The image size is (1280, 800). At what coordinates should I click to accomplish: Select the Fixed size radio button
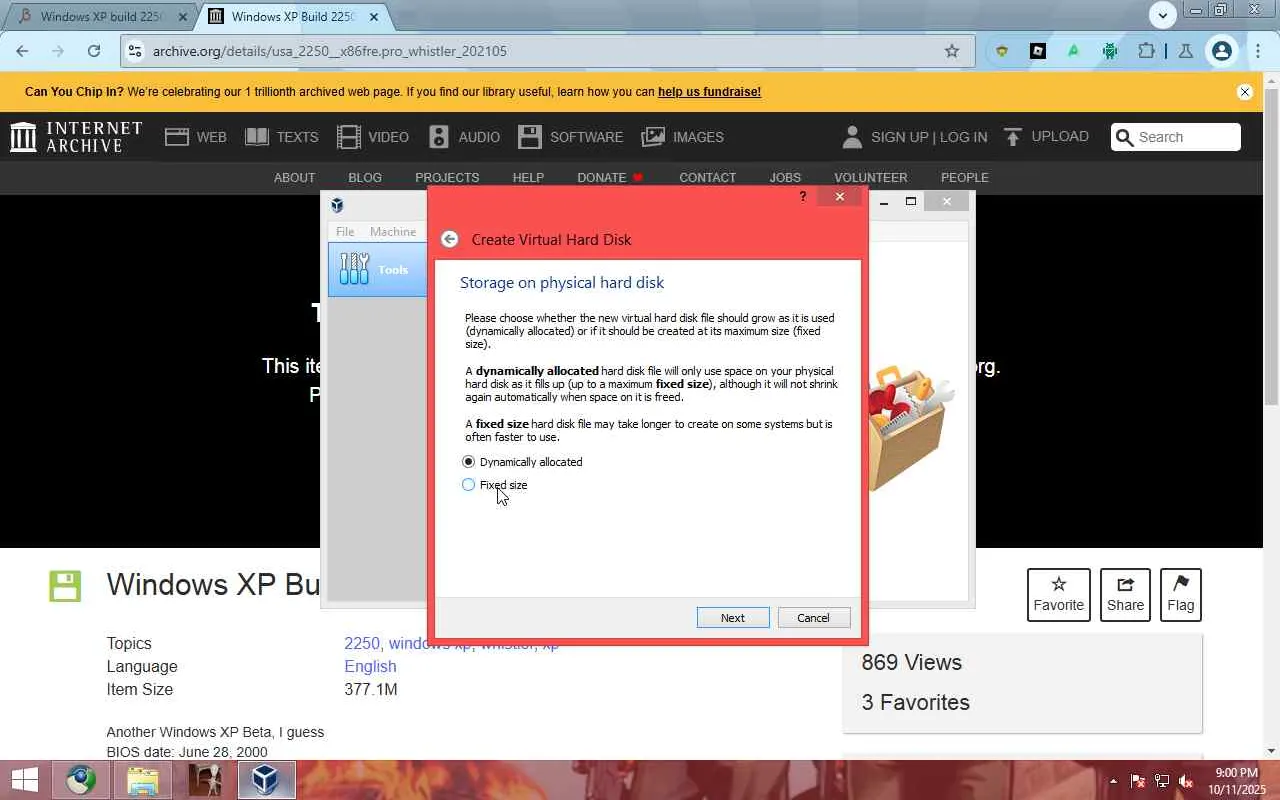469,485
